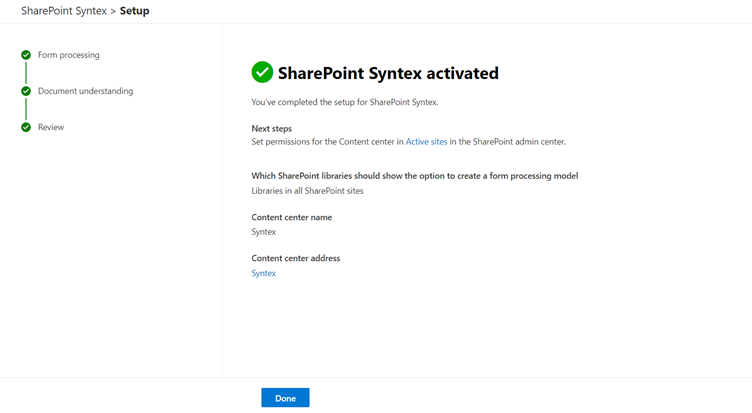Click the large green activated checkmark icon
The height and width of the screenshot is (413, 752).
point(262,72)
